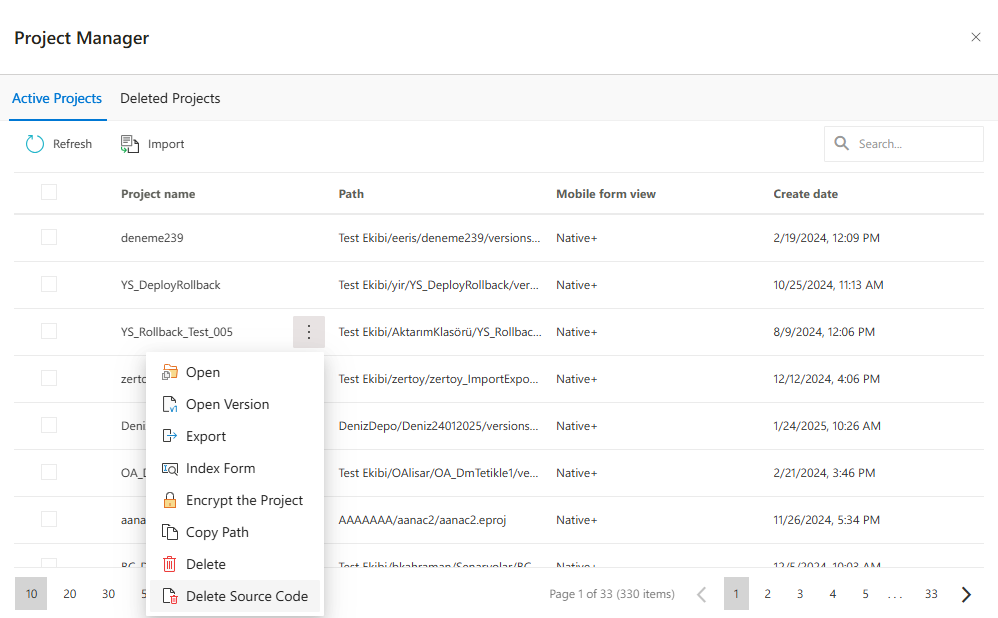Jump to last page 33
Image resolution: width=998 pixels, height=618 pixels.
[931, 594]
